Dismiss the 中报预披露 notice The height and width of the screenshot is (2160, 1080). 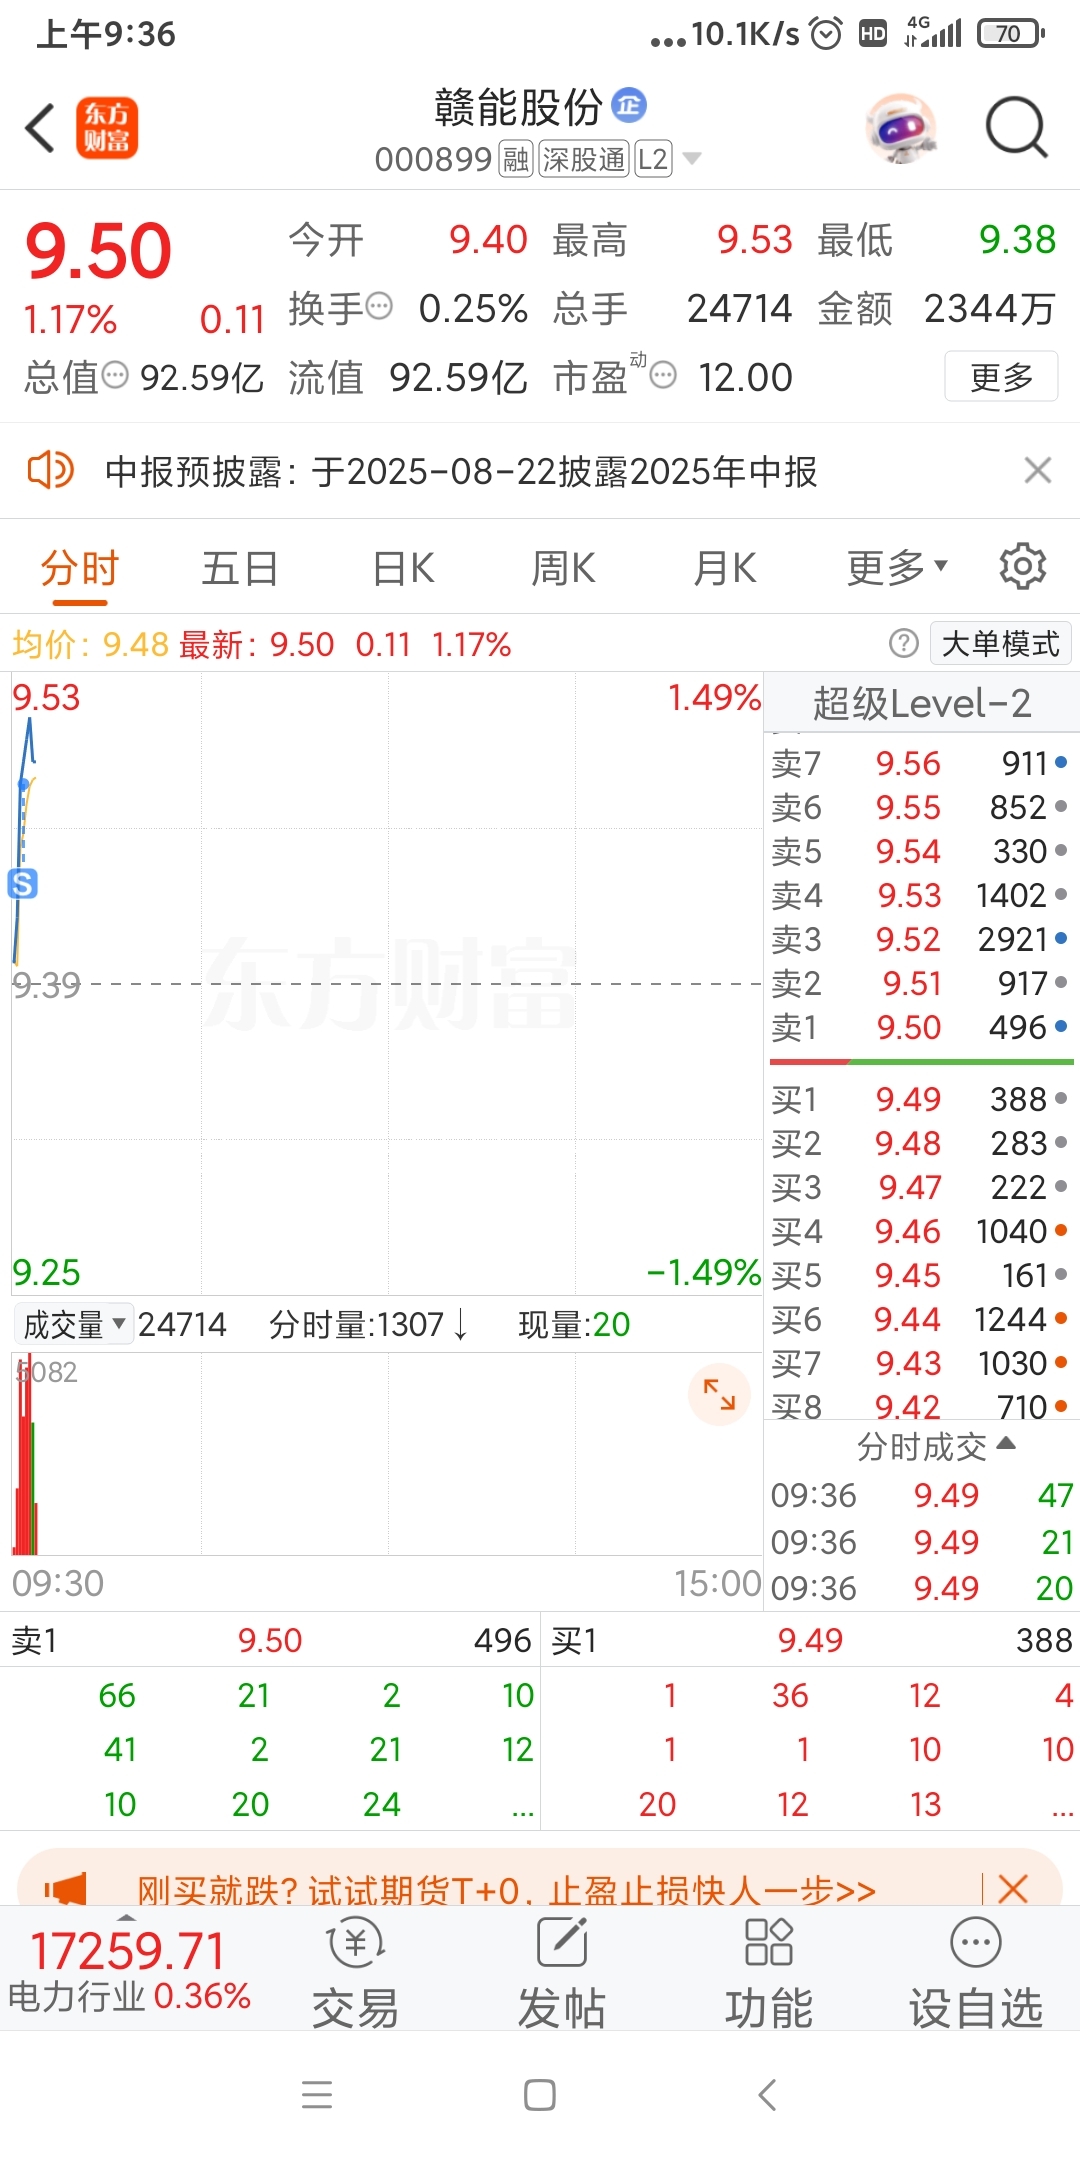coord(1038,470)
